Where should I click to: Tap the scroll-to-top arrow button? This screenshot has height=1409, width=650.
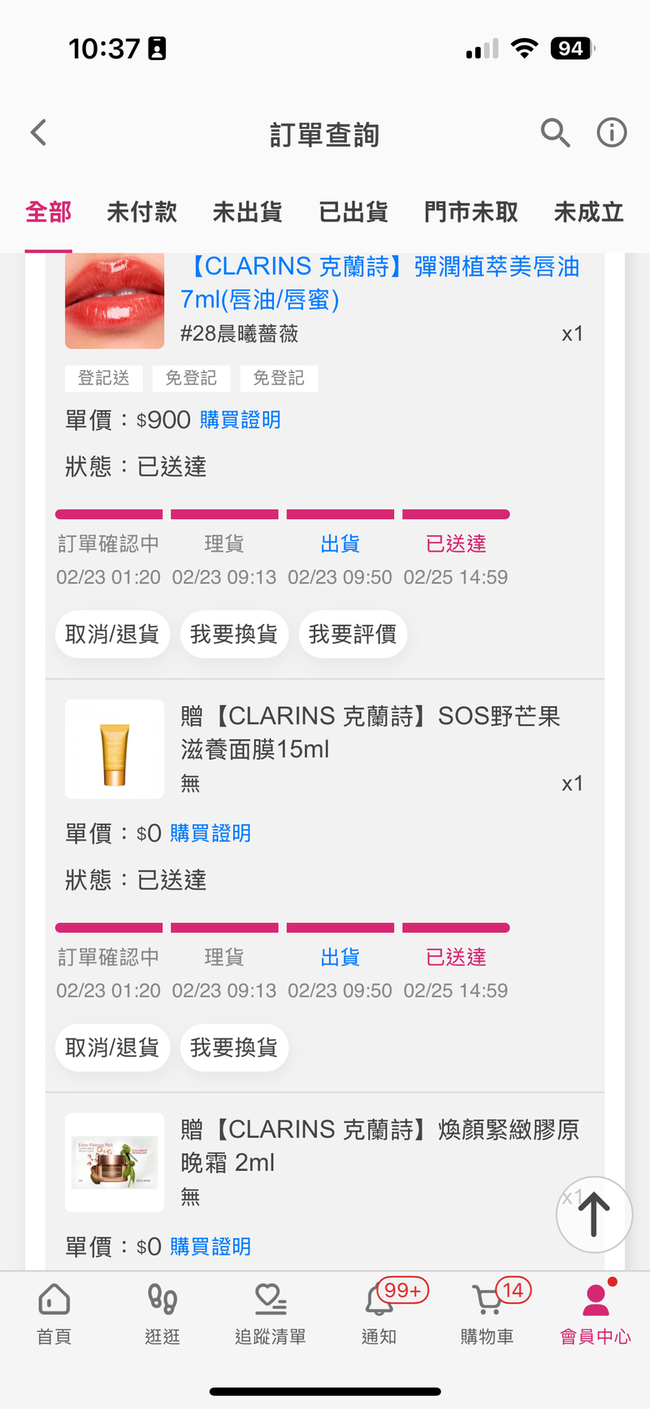click(594, 1214)
